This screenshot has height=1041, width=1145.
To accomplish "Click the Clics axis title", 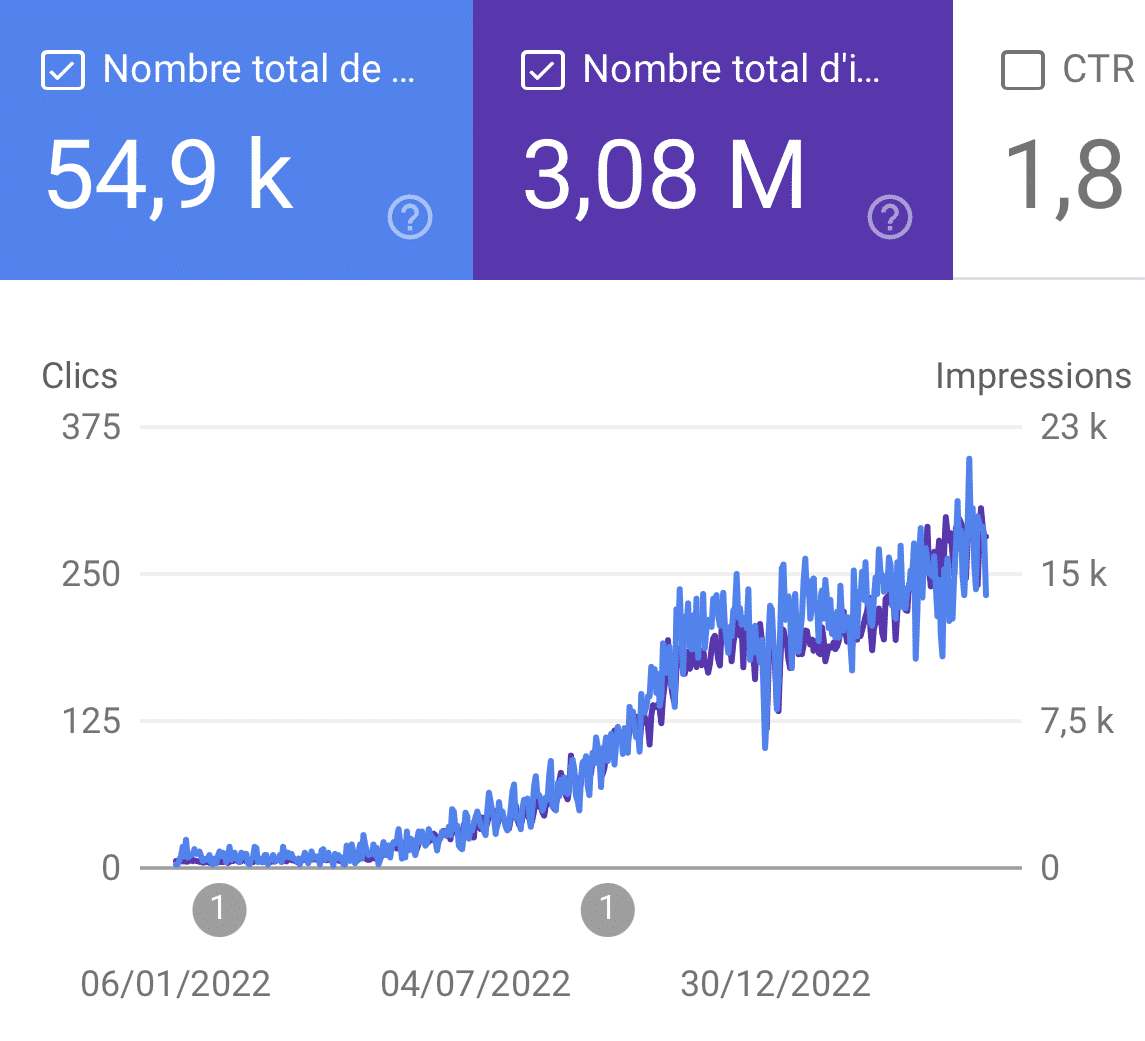I will pos(80,376).
